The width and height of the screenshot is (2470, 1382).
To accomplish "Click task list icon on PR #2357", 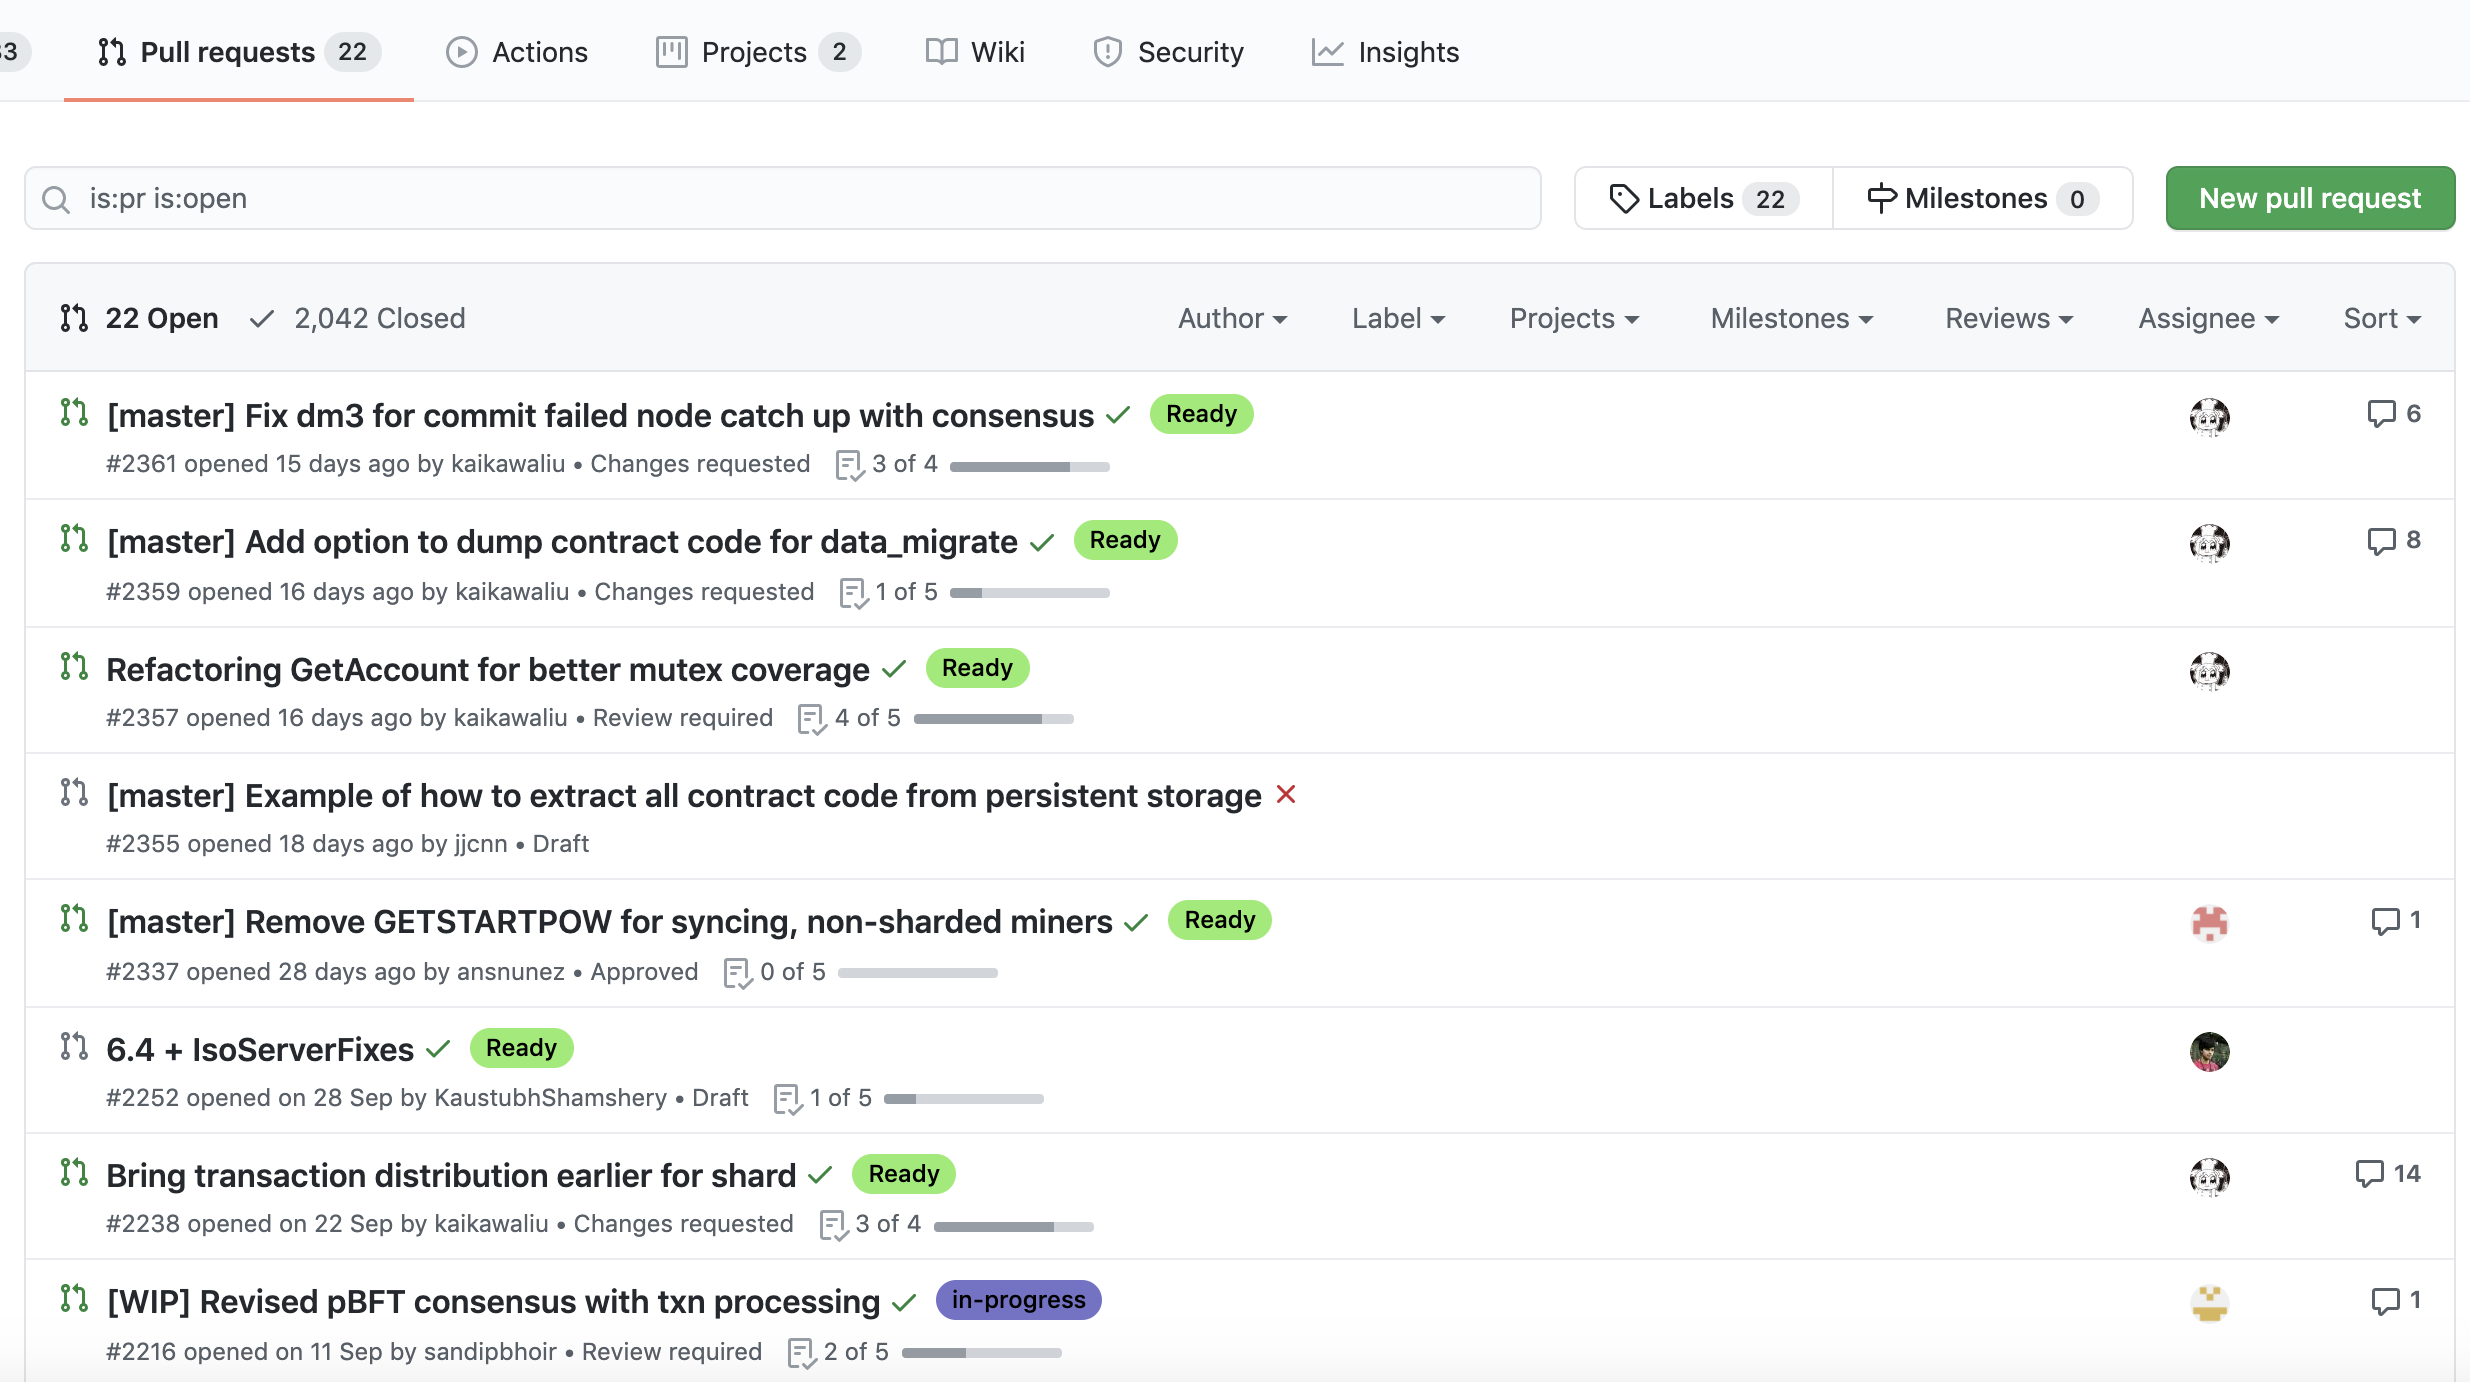I will click(x=811, y=718).
